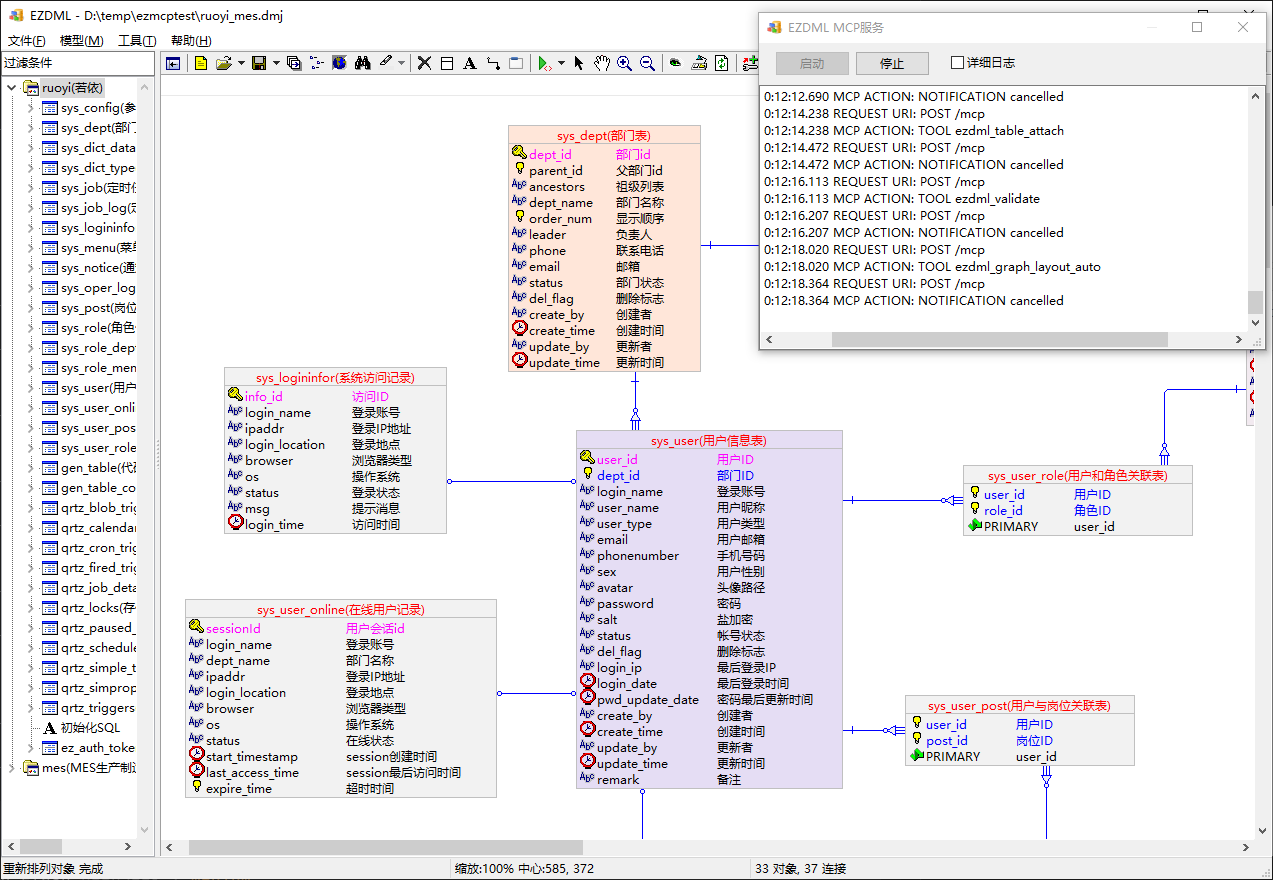
Task: Select the arrow pointer tool
Action: 578,63
